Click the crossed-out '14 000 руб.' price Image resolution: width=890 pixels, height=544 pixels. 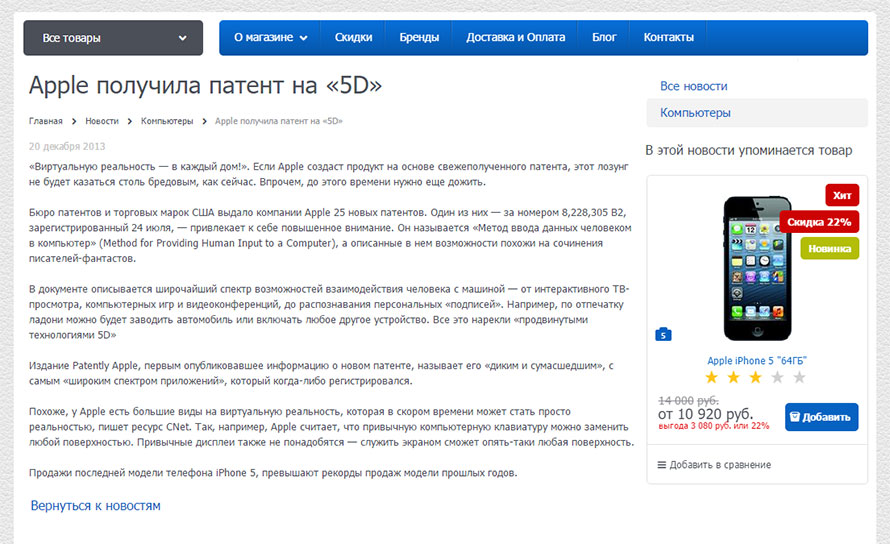688,400
